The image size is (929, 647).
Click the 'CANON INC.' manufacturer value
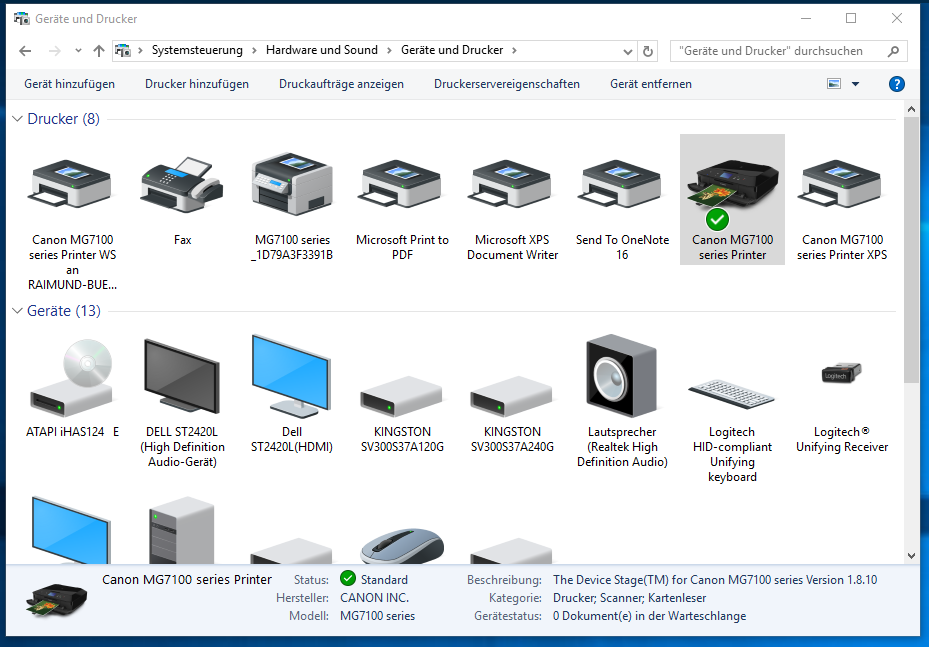point(374,598)
